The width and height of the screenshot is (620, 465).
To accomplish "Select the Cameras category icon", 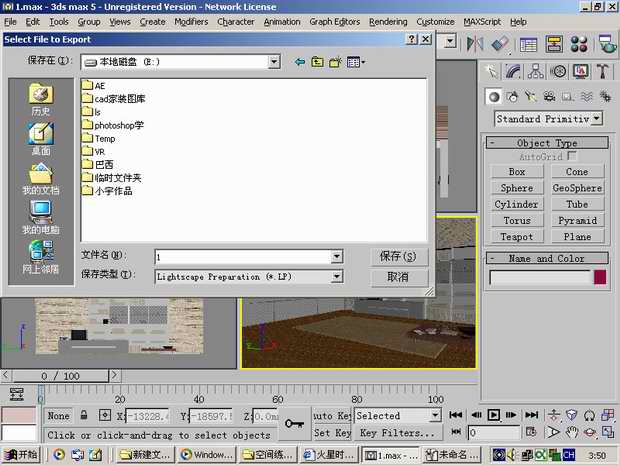I will [x=549, y=97].
